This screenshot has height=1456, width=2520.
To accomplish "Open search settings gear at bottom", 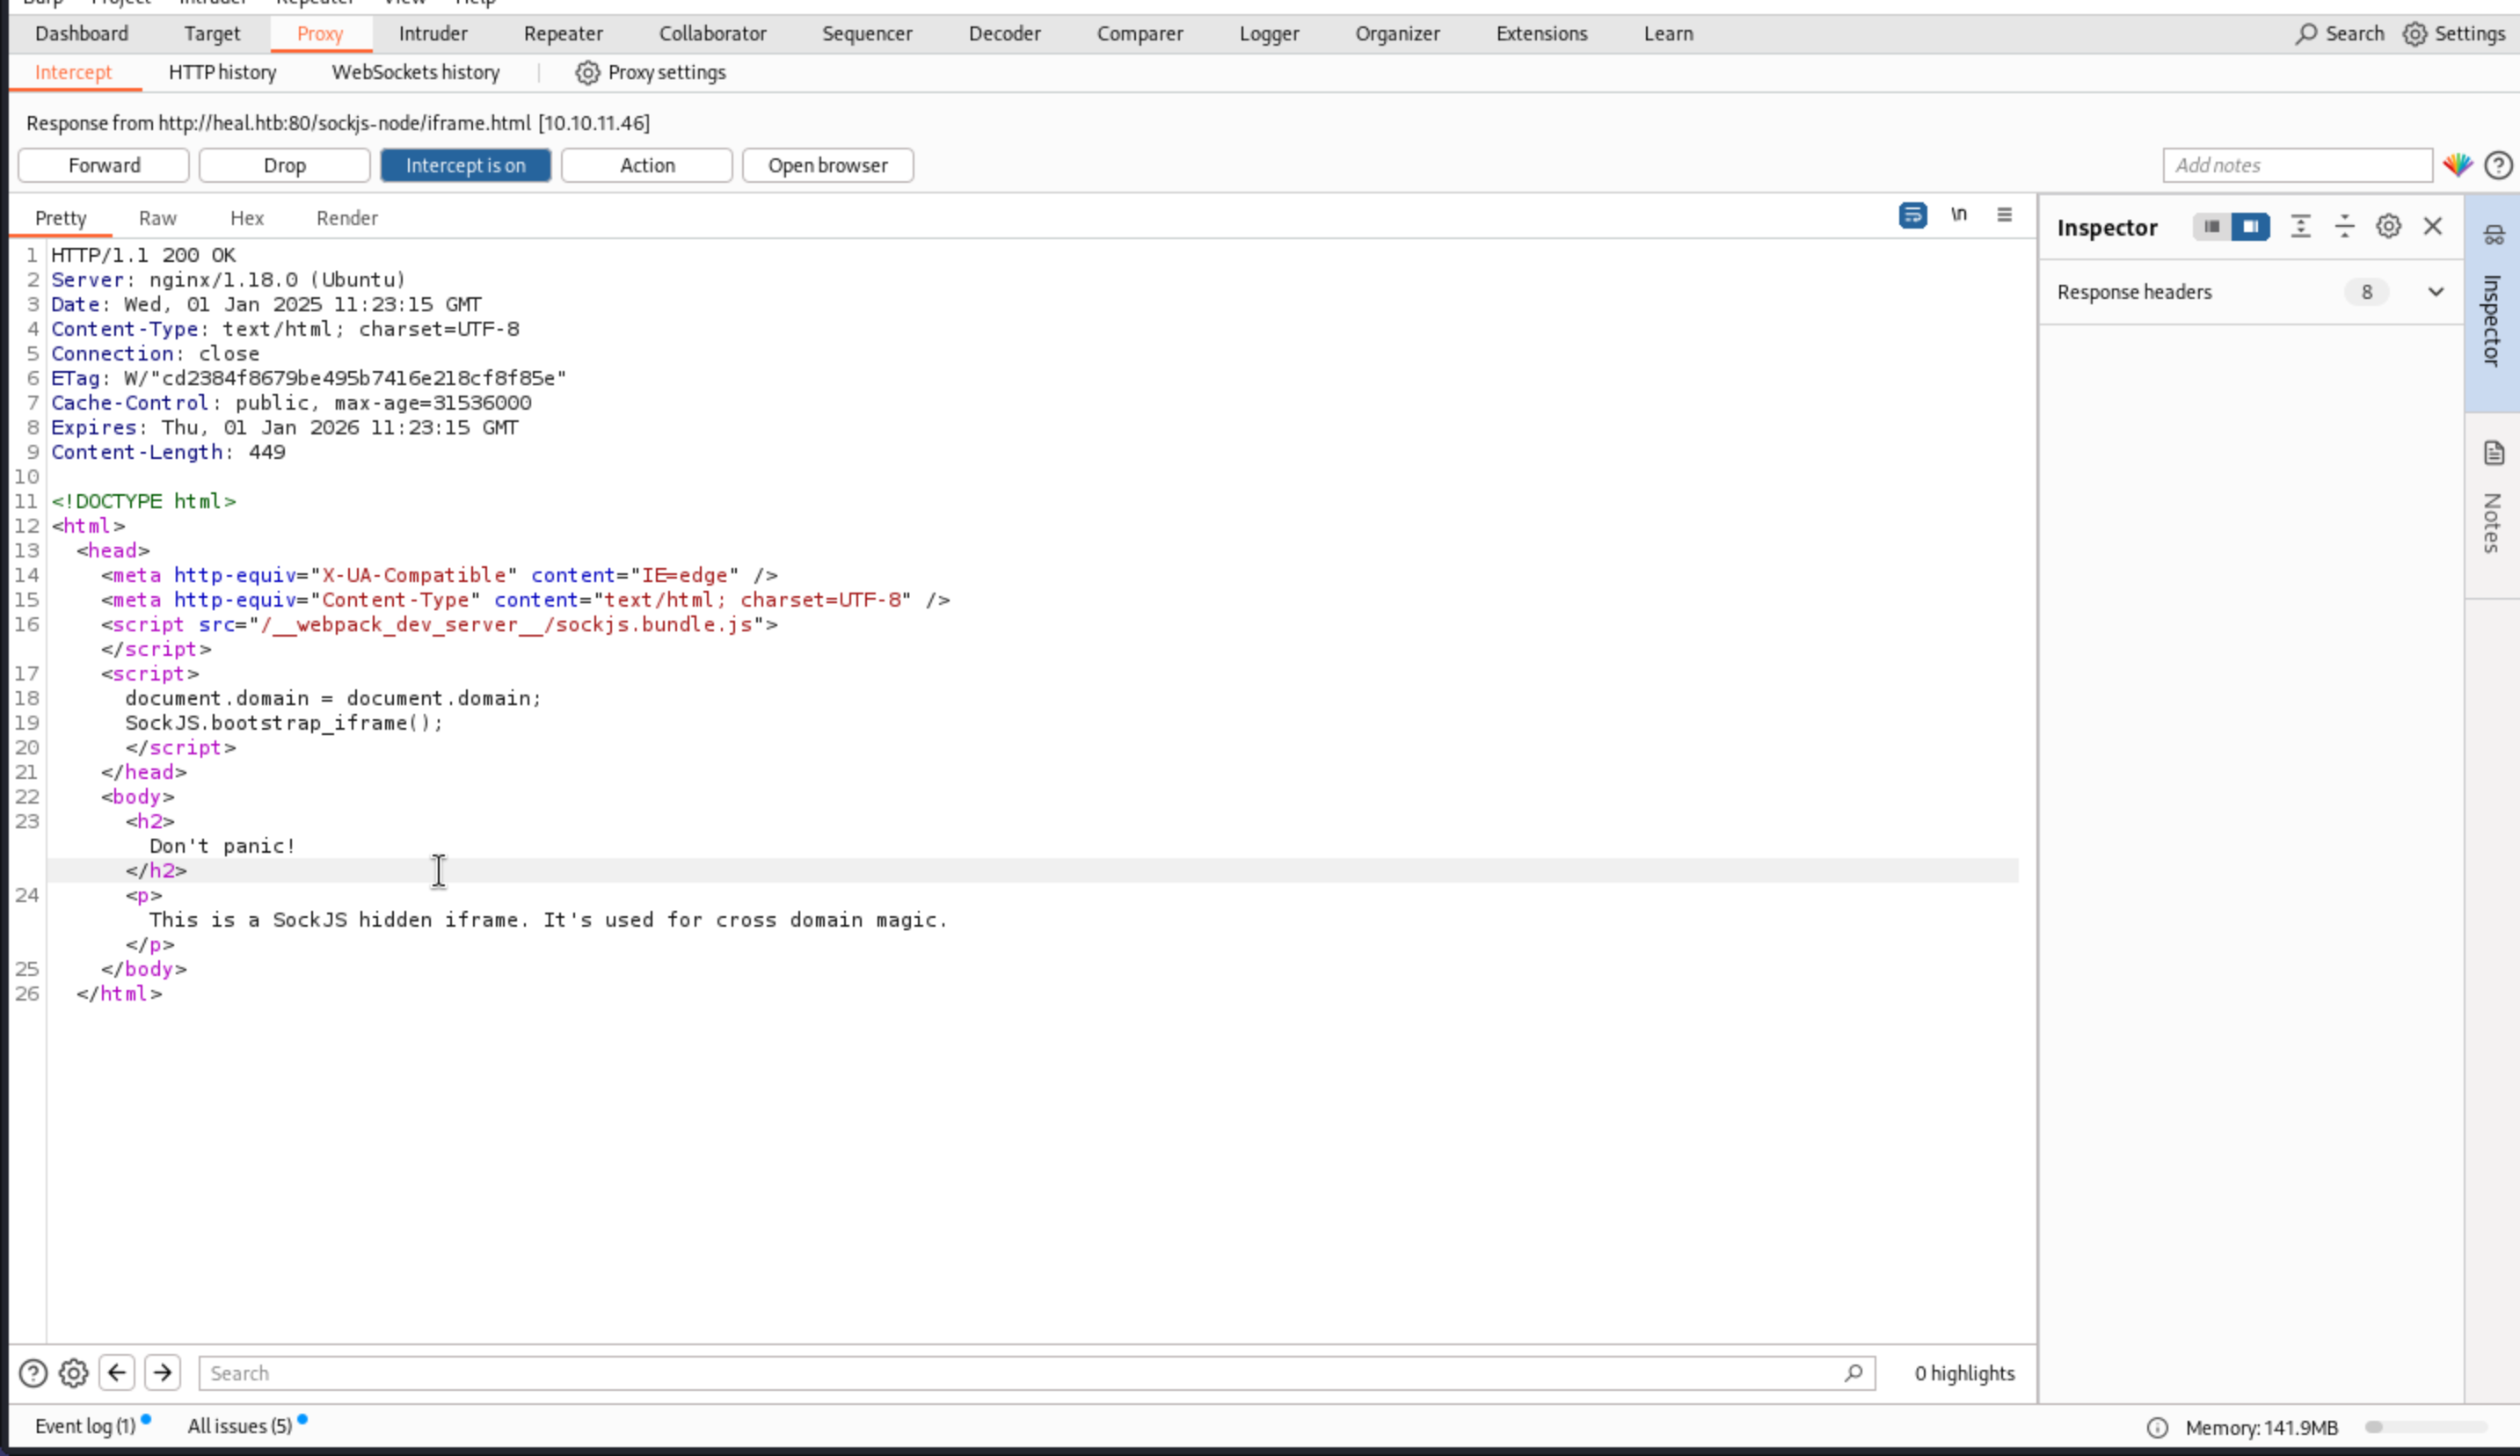I will point(73,1373).
